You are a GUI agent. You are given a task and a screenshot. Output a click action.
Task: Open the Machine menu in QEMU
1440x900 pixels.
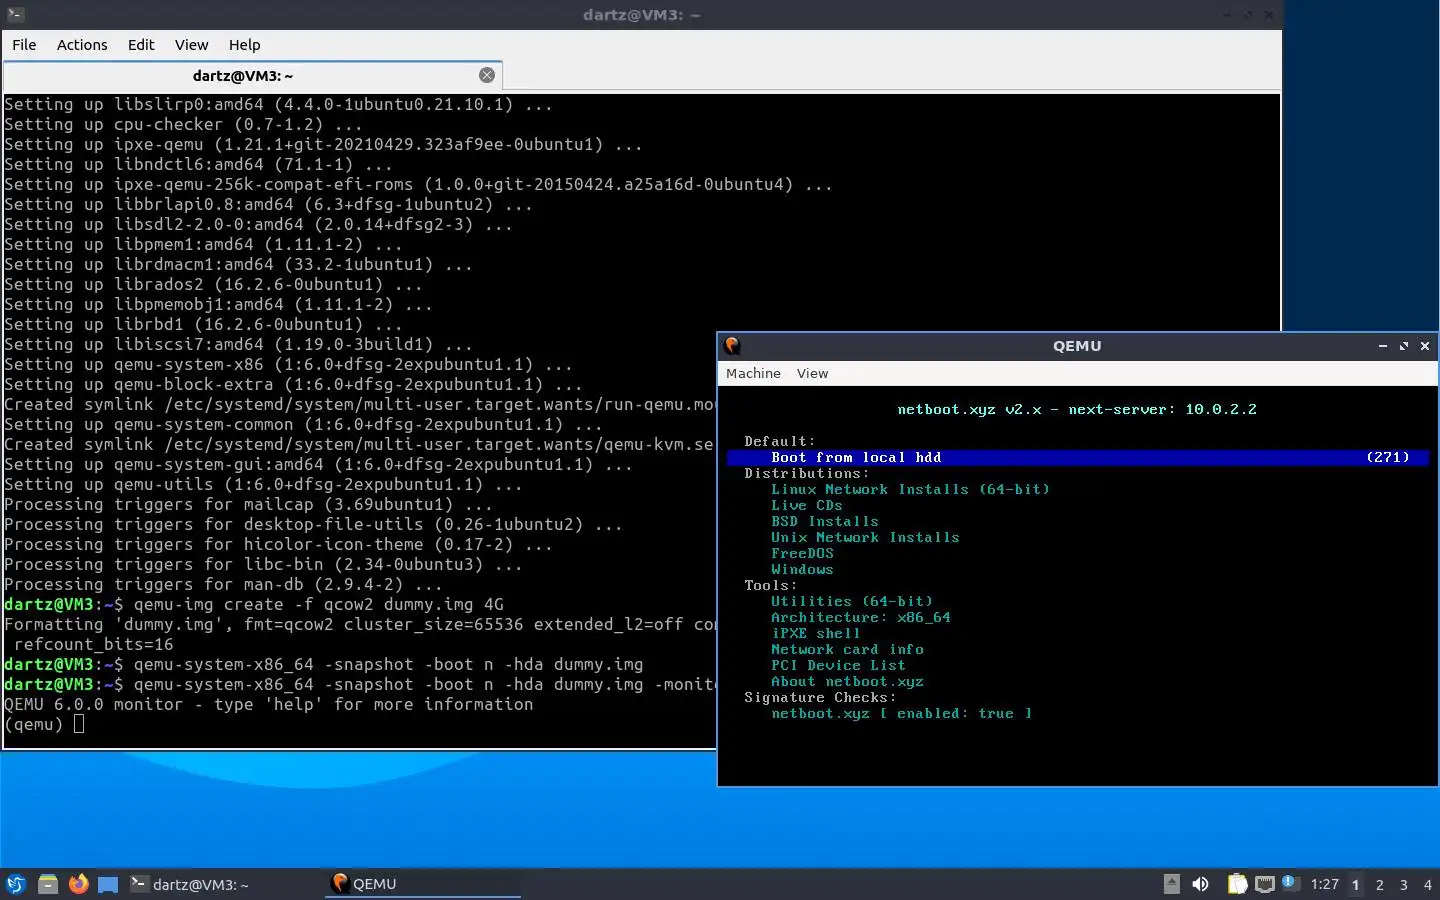click(753, 373)
